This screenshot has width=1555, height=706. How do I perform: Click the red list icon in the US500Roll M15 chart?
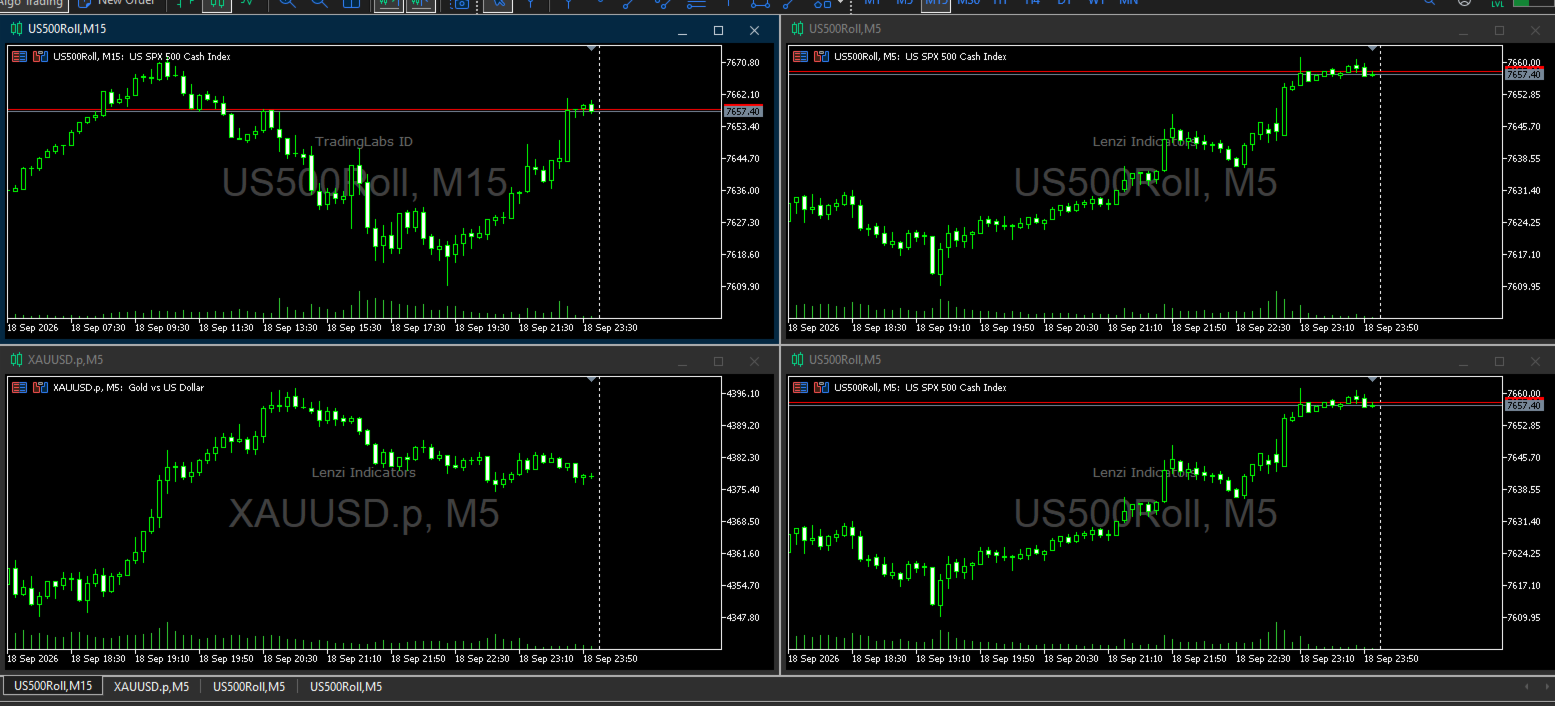pyautogui.click(x=19, y=57)
